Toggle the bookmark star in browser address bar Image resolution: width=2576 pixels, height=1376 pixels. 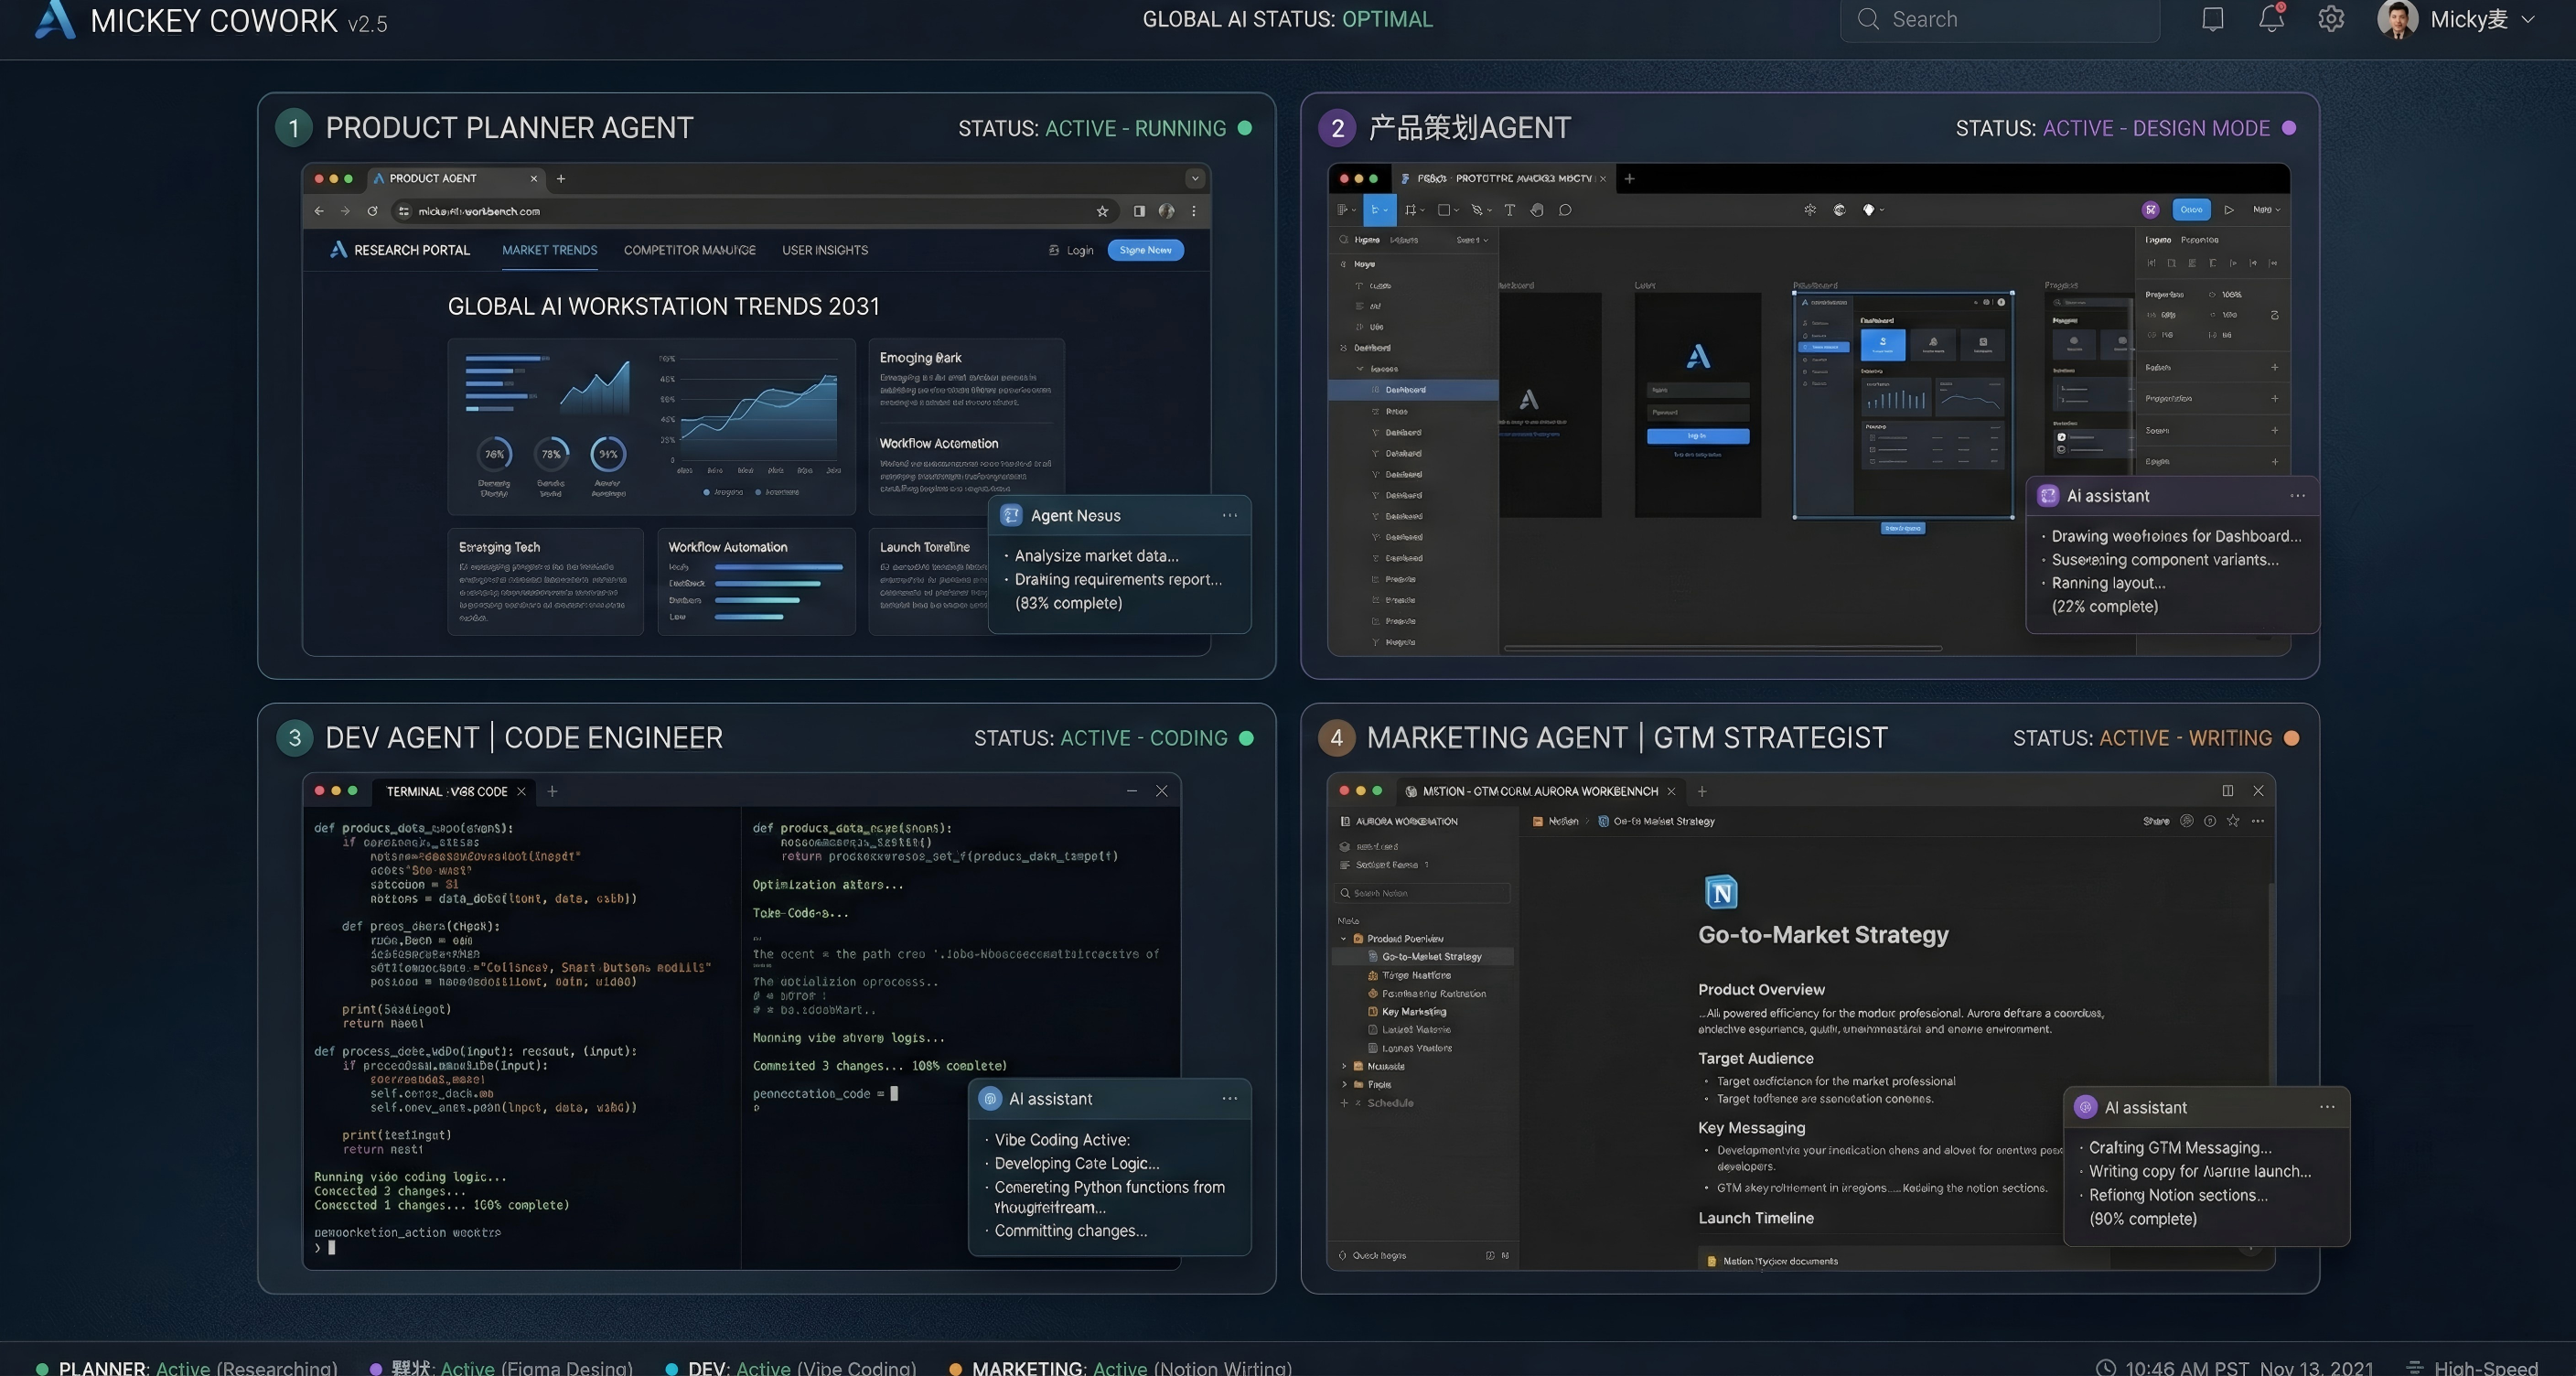pyautogui.click(x=1102, y=211)
